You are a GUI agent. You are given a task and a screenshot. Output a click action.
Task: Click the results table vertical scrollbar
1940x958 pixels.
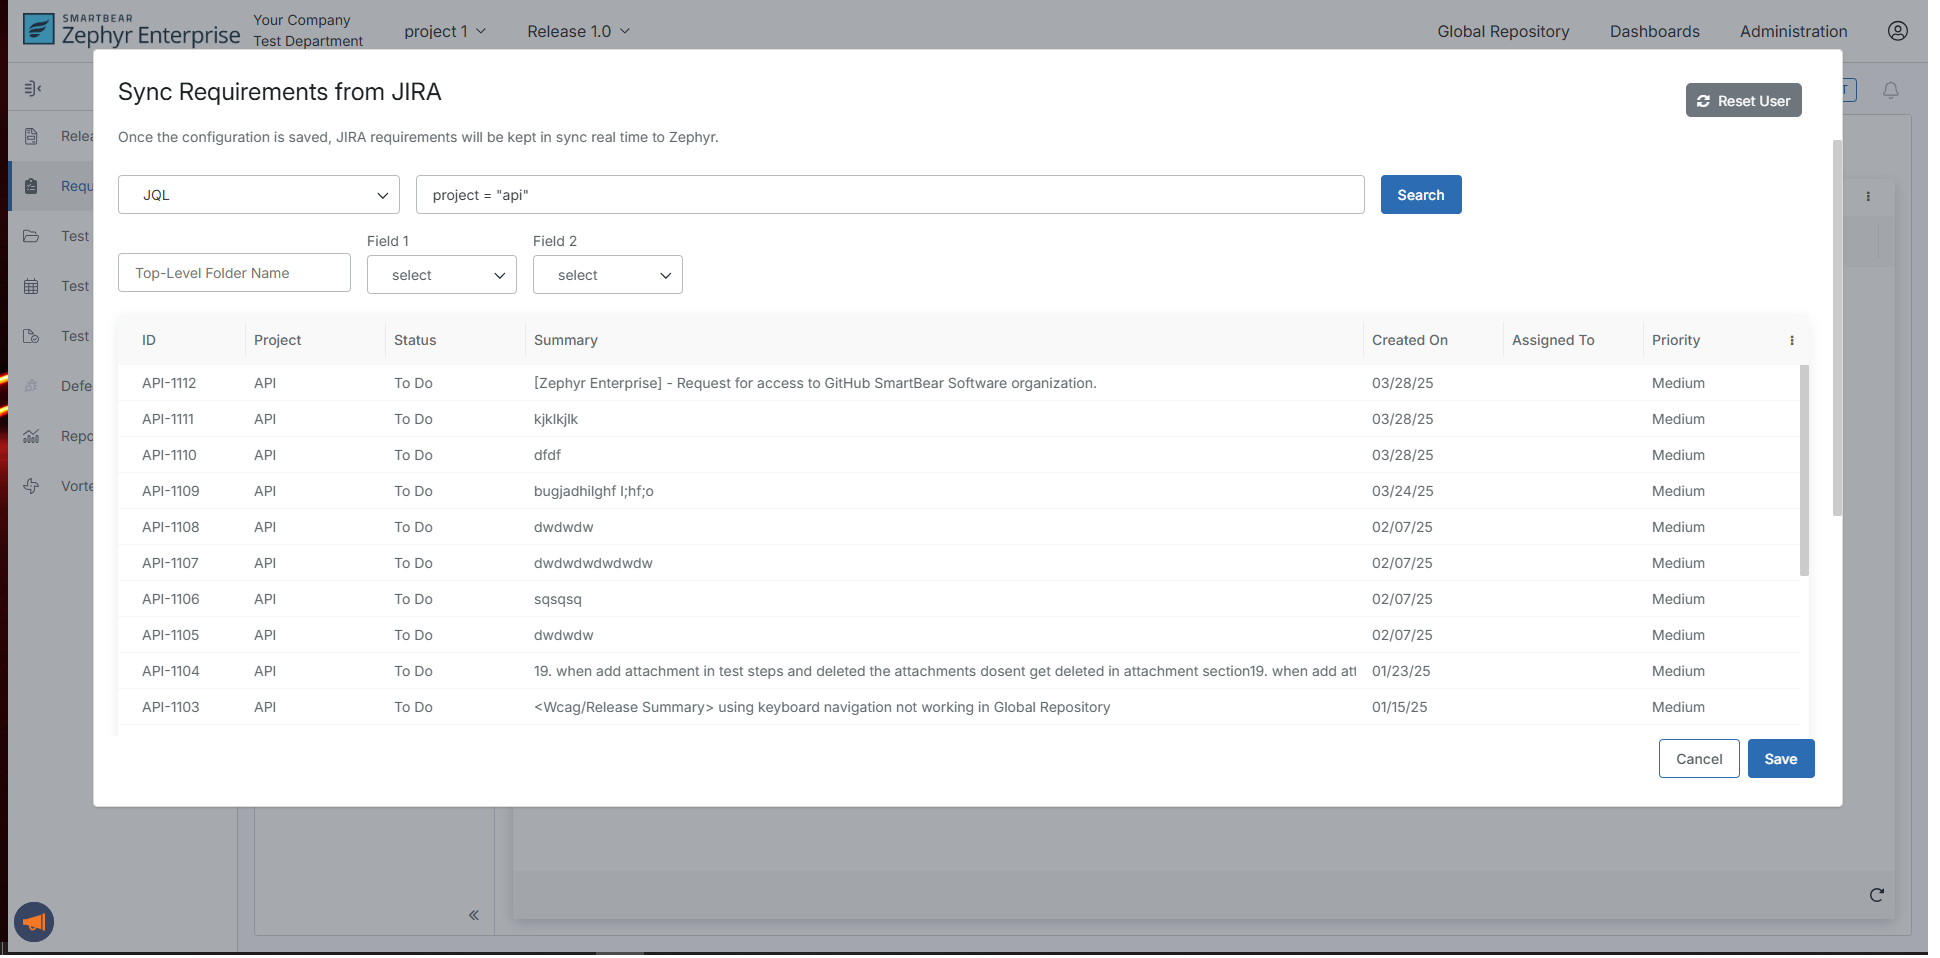1804,470
